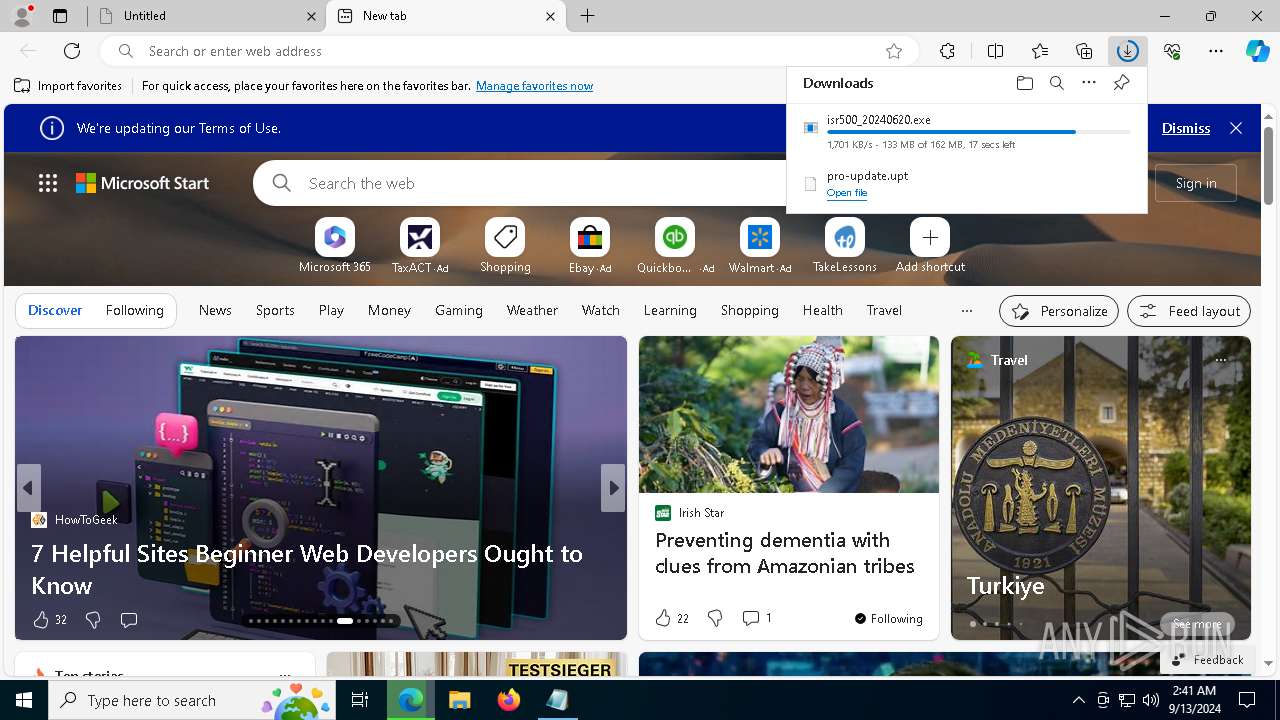This screenshot has width=1280, height=720.
Task: Open tab actions menu icon
Action: point(60,16)
